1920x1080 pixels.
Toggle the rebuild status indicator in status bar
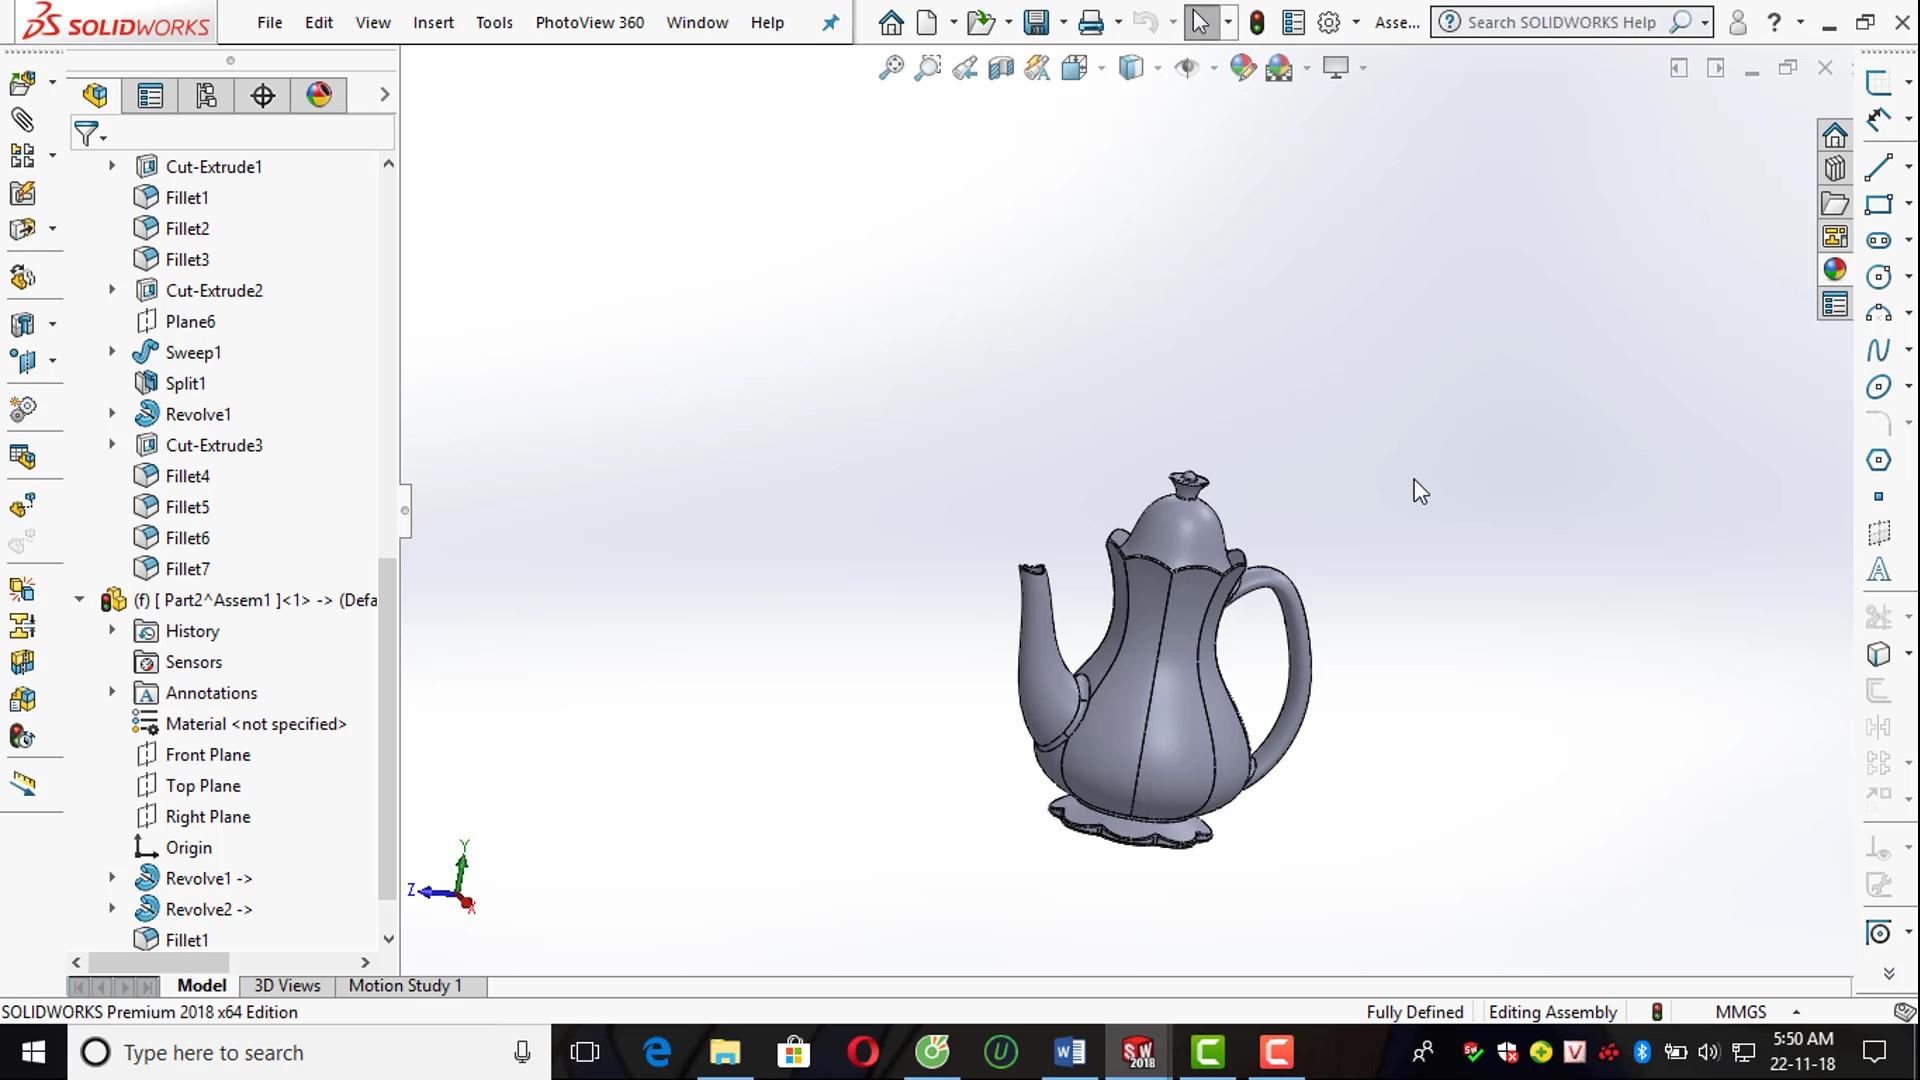pyautogui.click(x=1656, y=1012)
